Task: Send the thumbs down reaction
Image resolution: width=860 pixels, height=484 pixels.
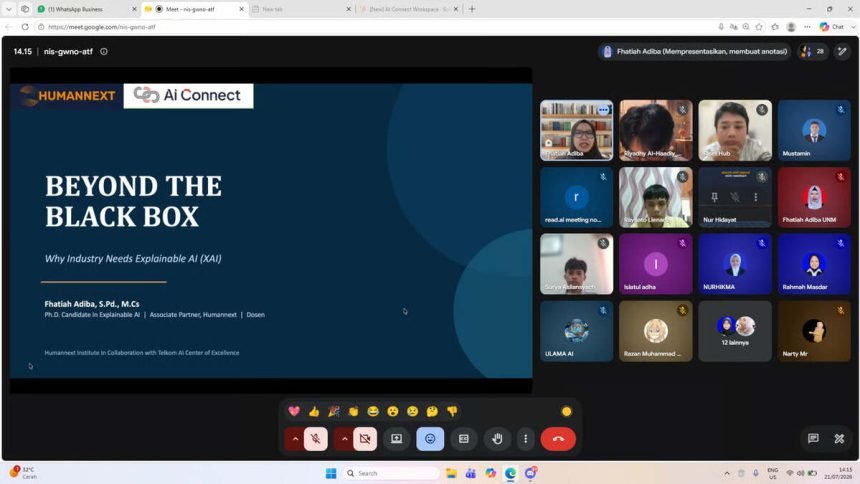Action: pyautogui.click(x=452, y=411)
